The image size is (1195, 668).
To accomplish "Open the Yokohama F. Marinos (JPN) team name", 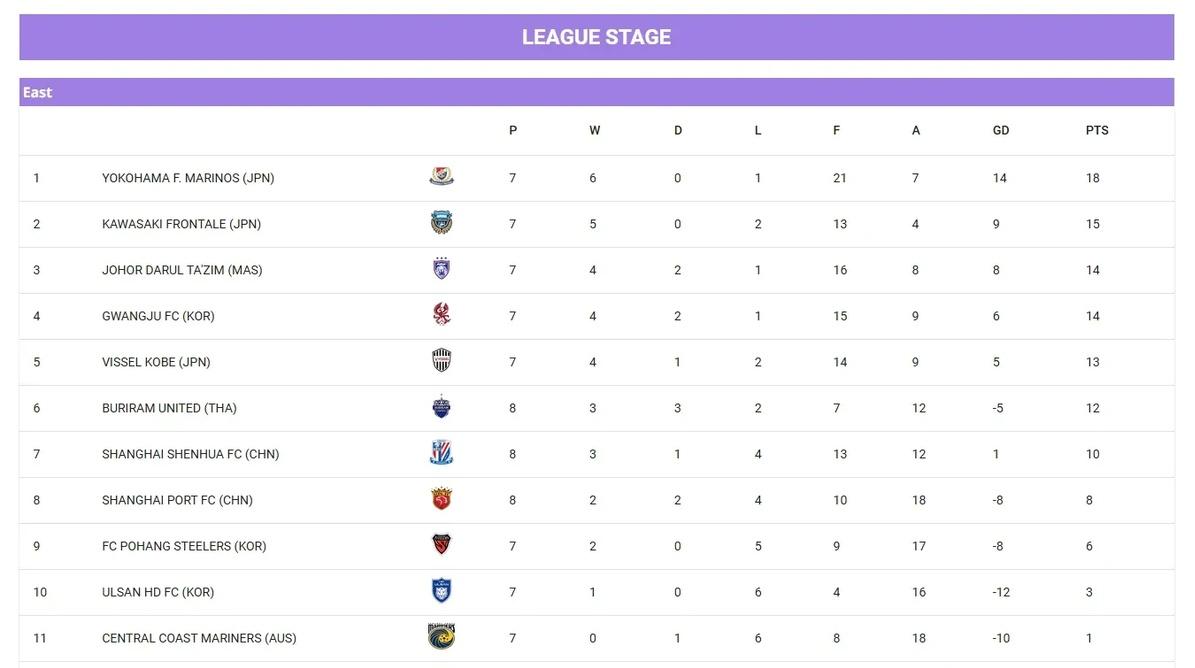I will click(x=188, y=178).
